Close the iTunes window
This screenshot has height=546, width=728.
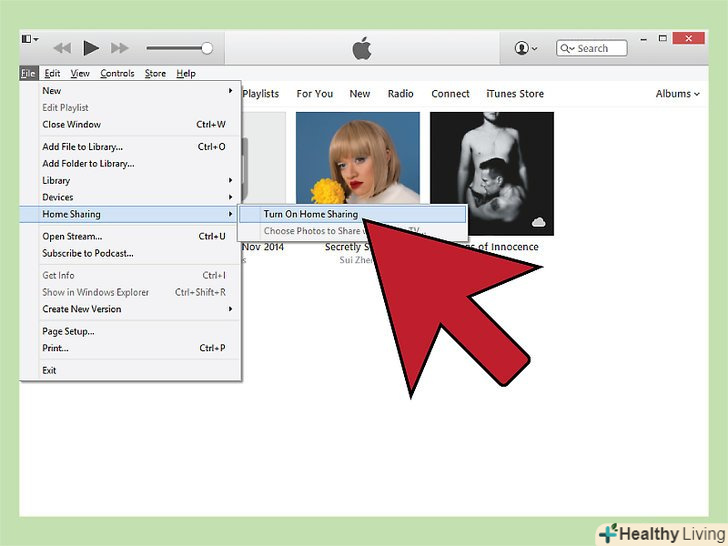coord(689,38)
